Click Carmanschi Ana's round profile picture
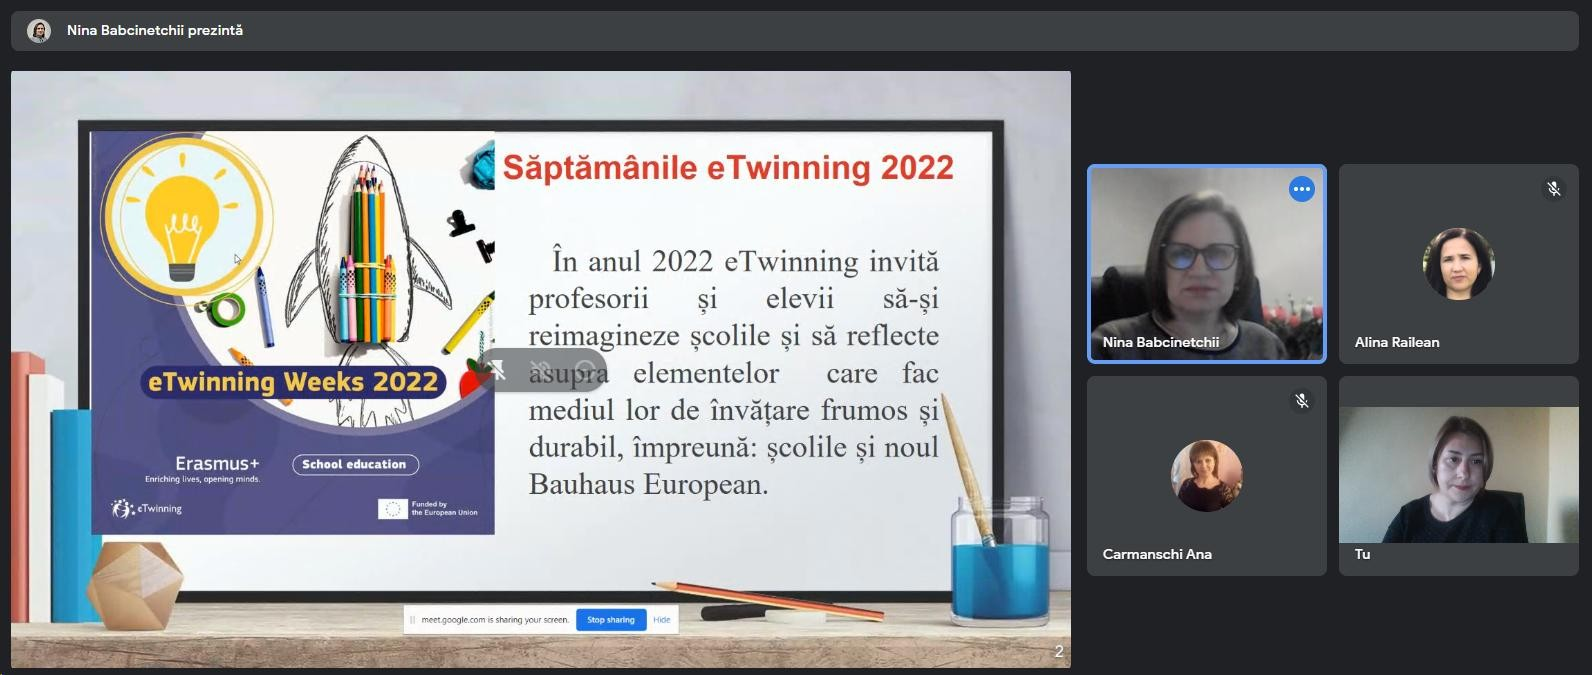The width and height of the screenshot is (1592, 675). (1206, 476)
